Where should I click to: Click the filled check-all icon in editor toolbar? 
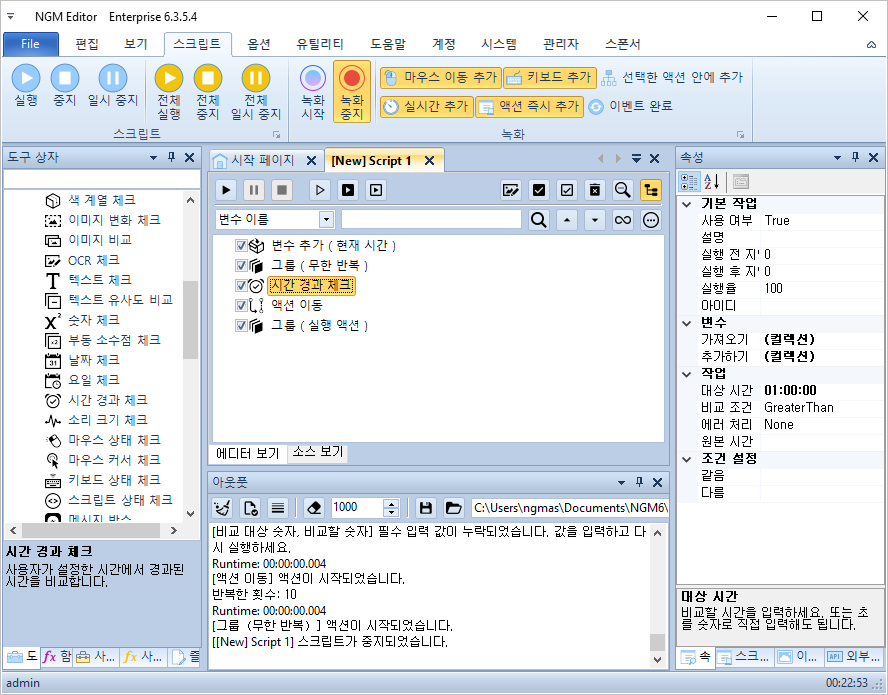pyautogui.click(x=539, y=190)
